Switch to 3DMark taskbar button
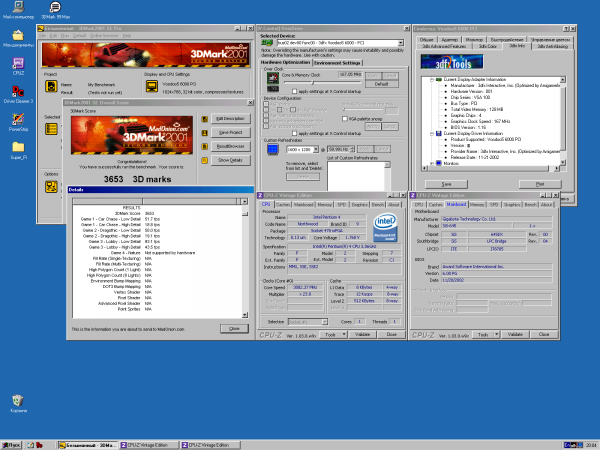This screenshot has width=600, height=450. (x=88, y=445)
